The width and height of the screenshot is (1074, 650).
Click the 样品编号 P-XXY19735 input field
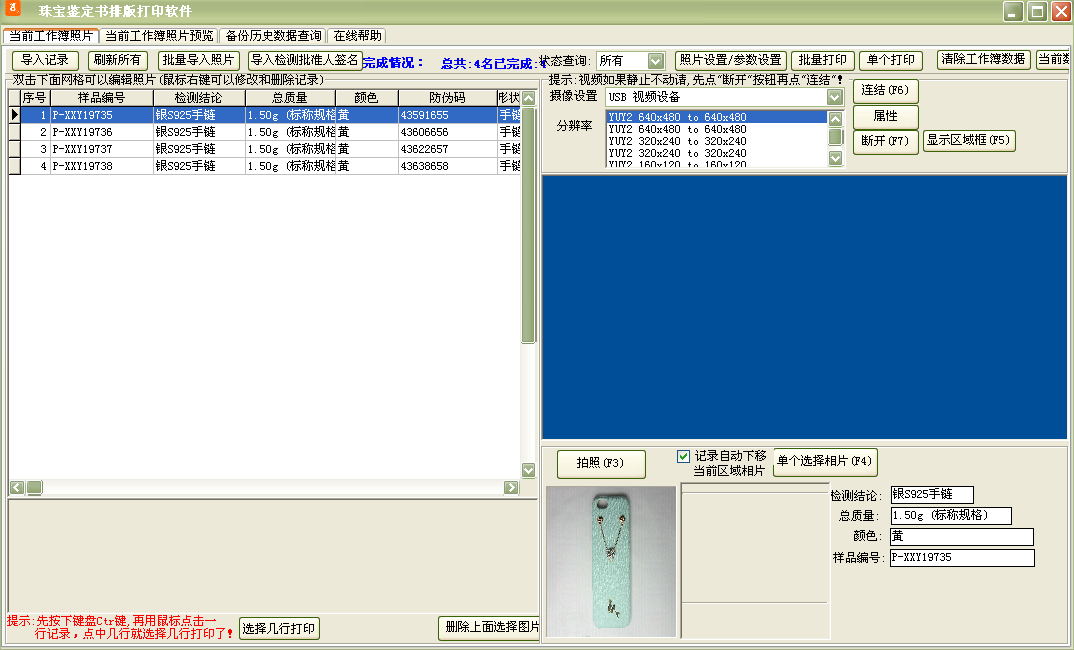click(960, 557)
